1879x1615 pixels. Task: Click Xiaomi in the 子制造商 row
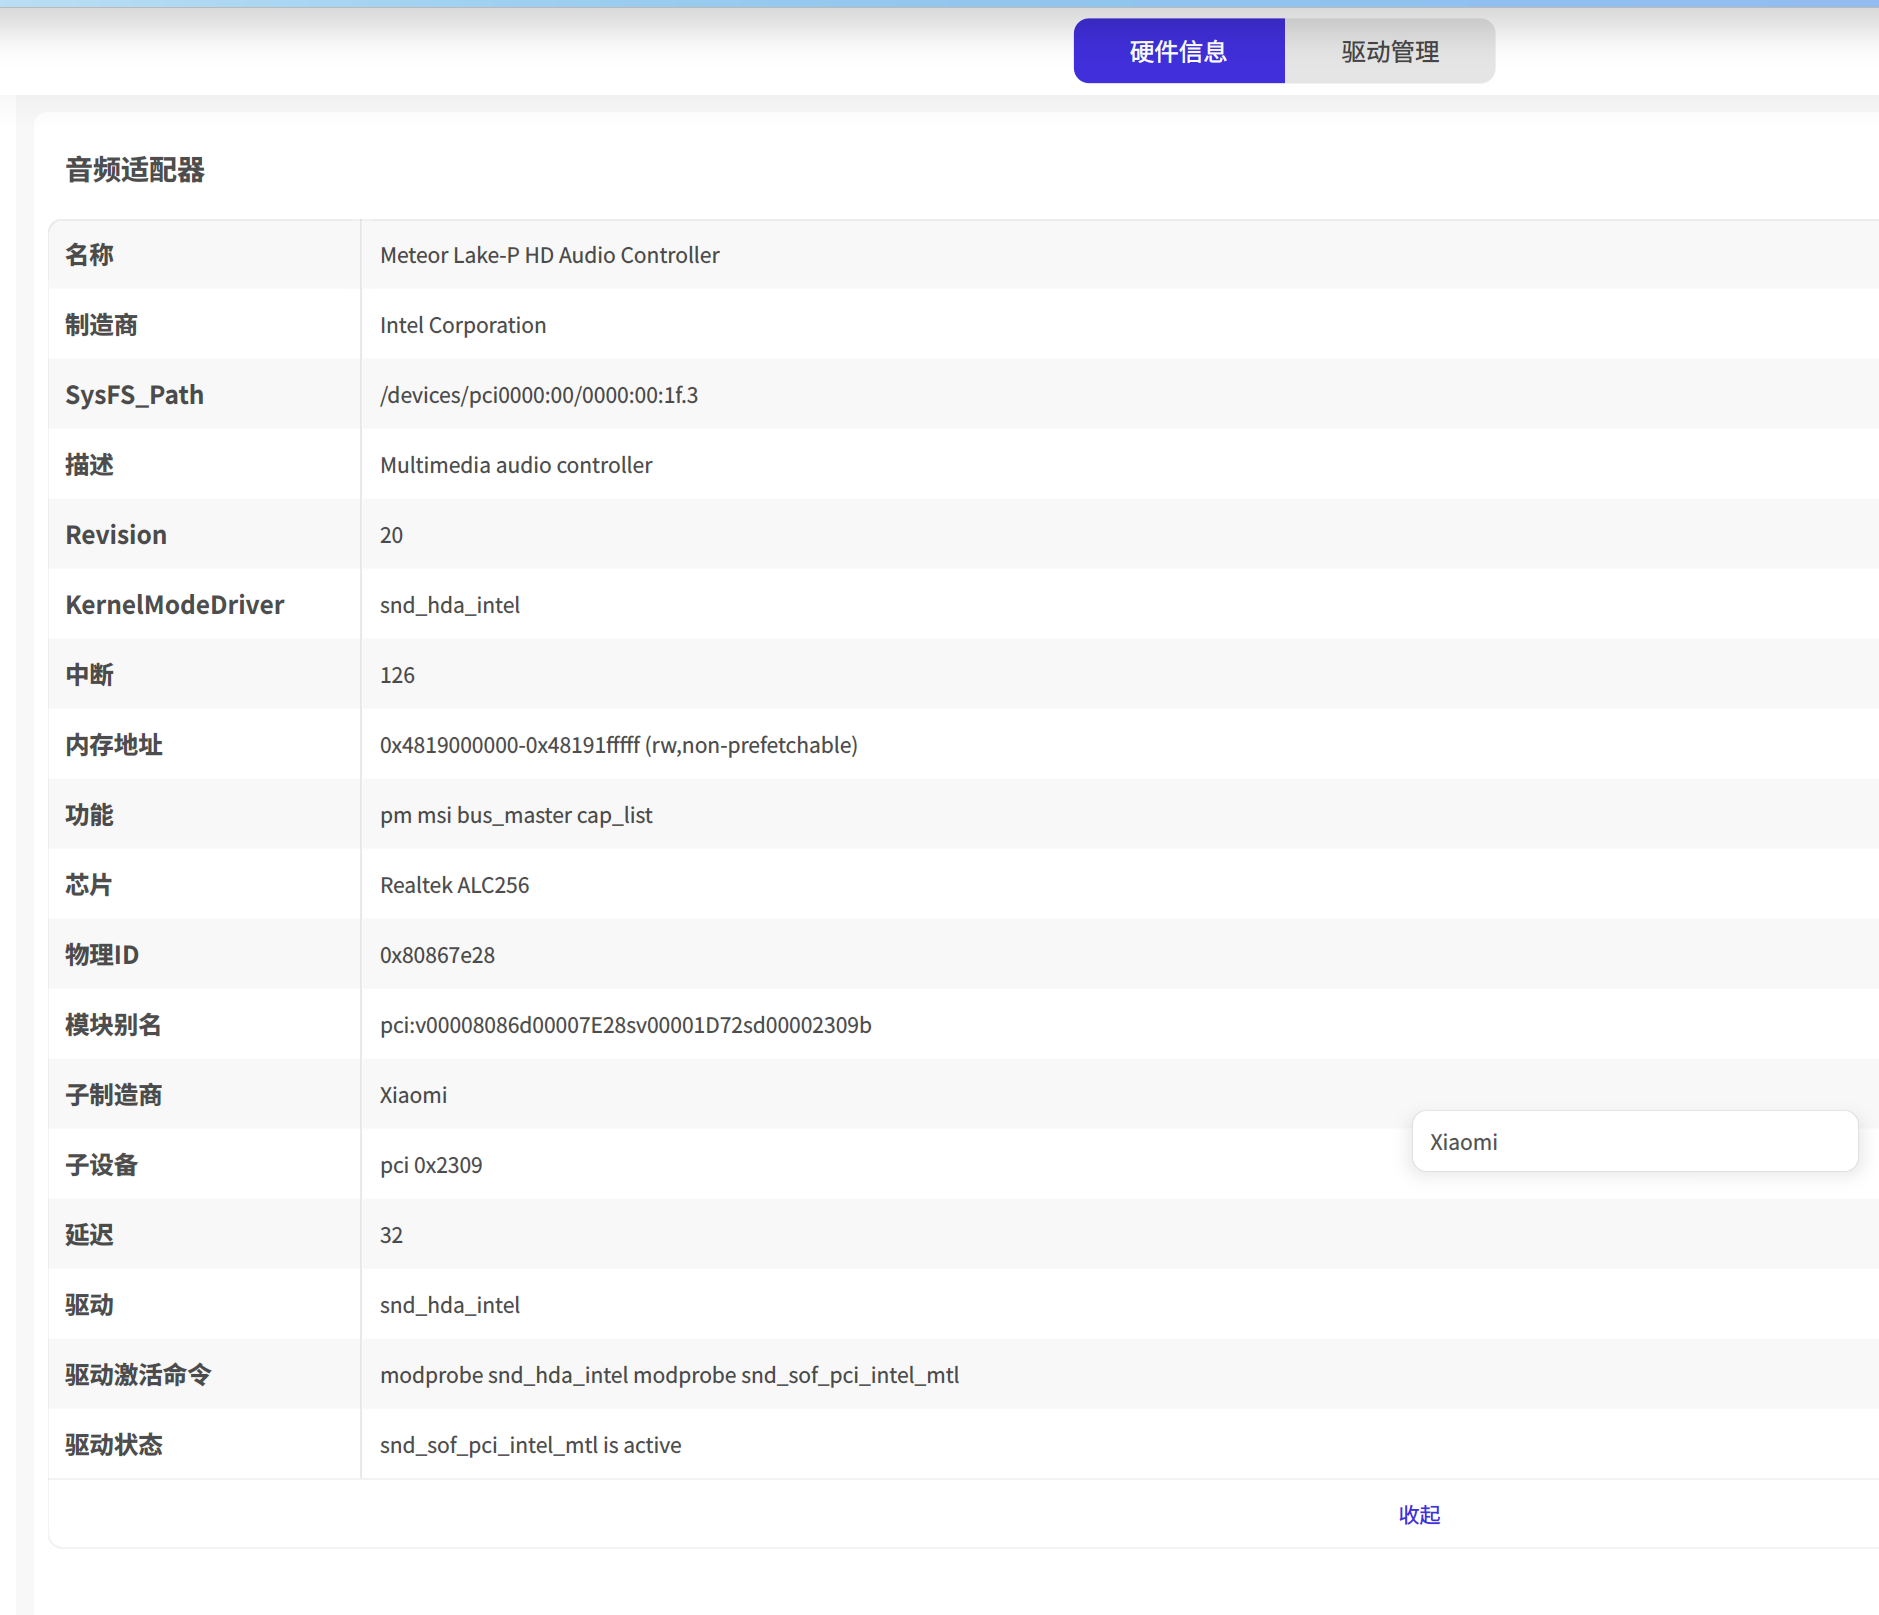coord(413,1095)
